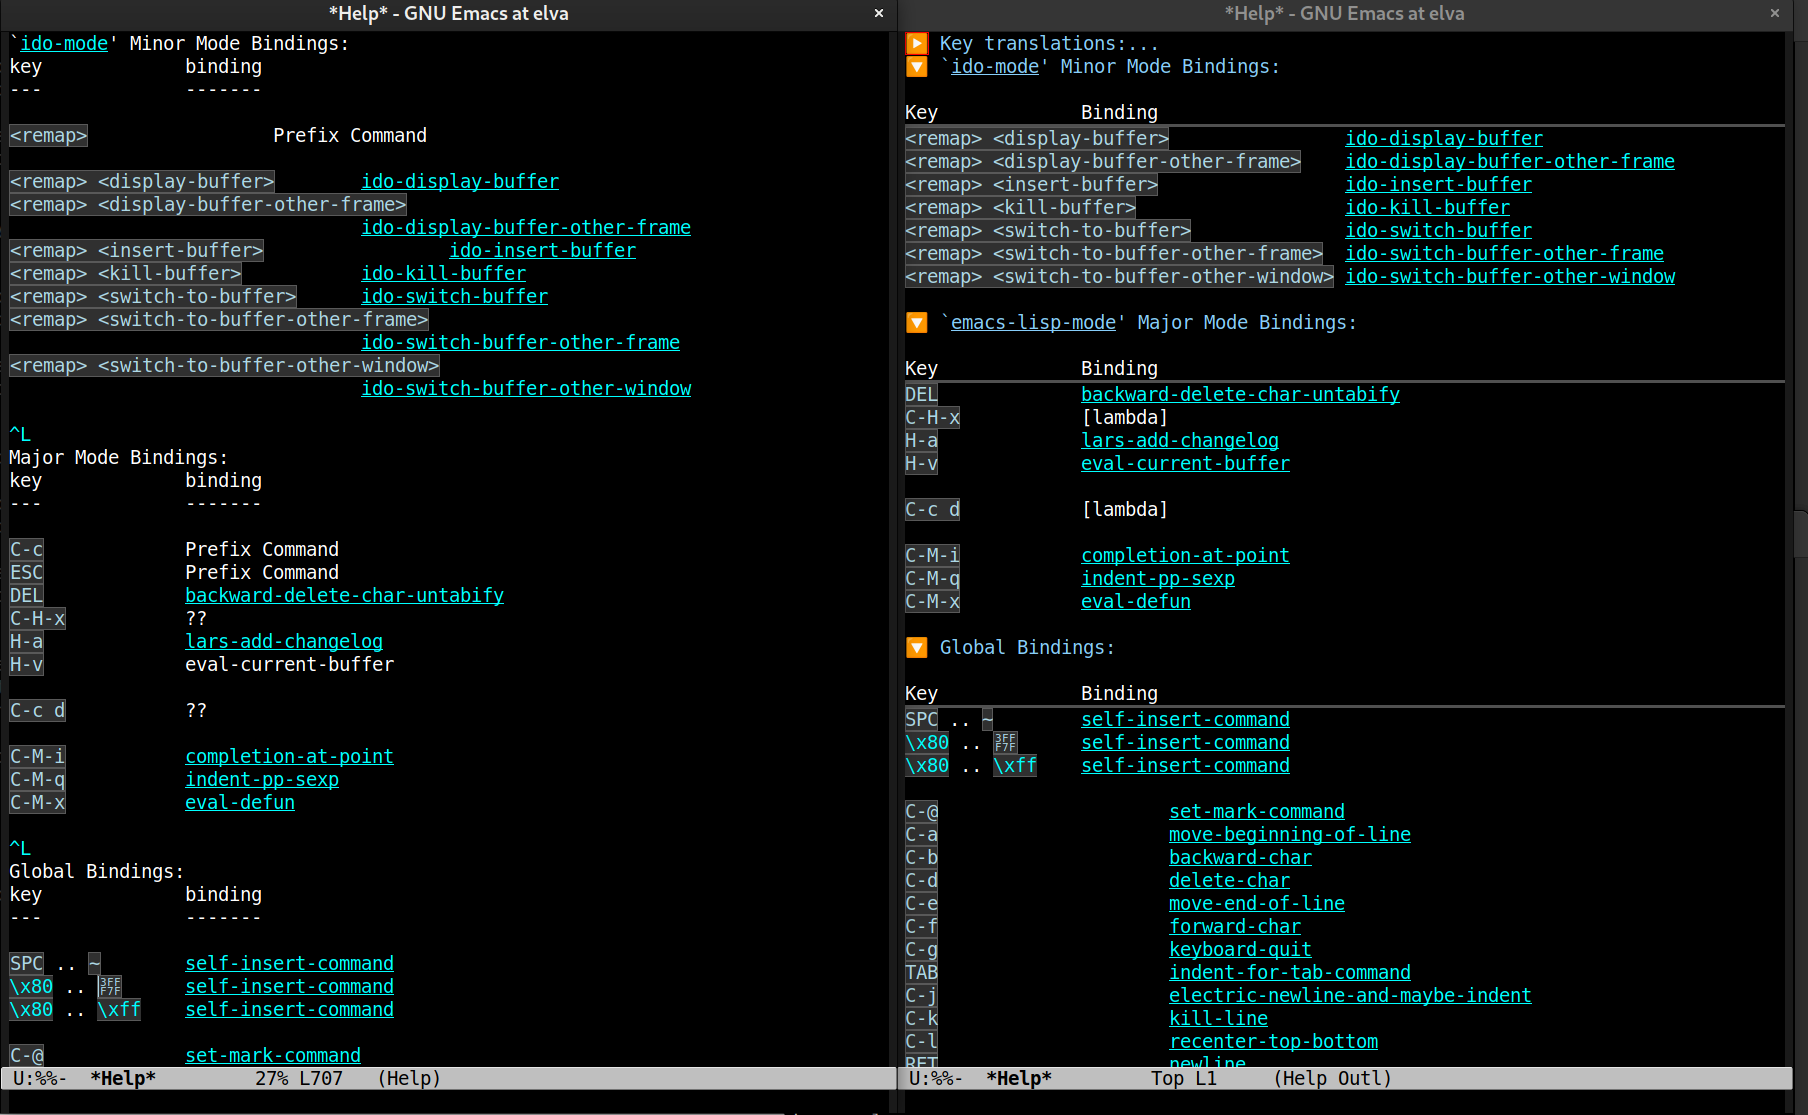The width and height of the screenshot is (1808, 1115).
Task: Open eval-current-buffer link in right window
Action: tap(1185, 463)
